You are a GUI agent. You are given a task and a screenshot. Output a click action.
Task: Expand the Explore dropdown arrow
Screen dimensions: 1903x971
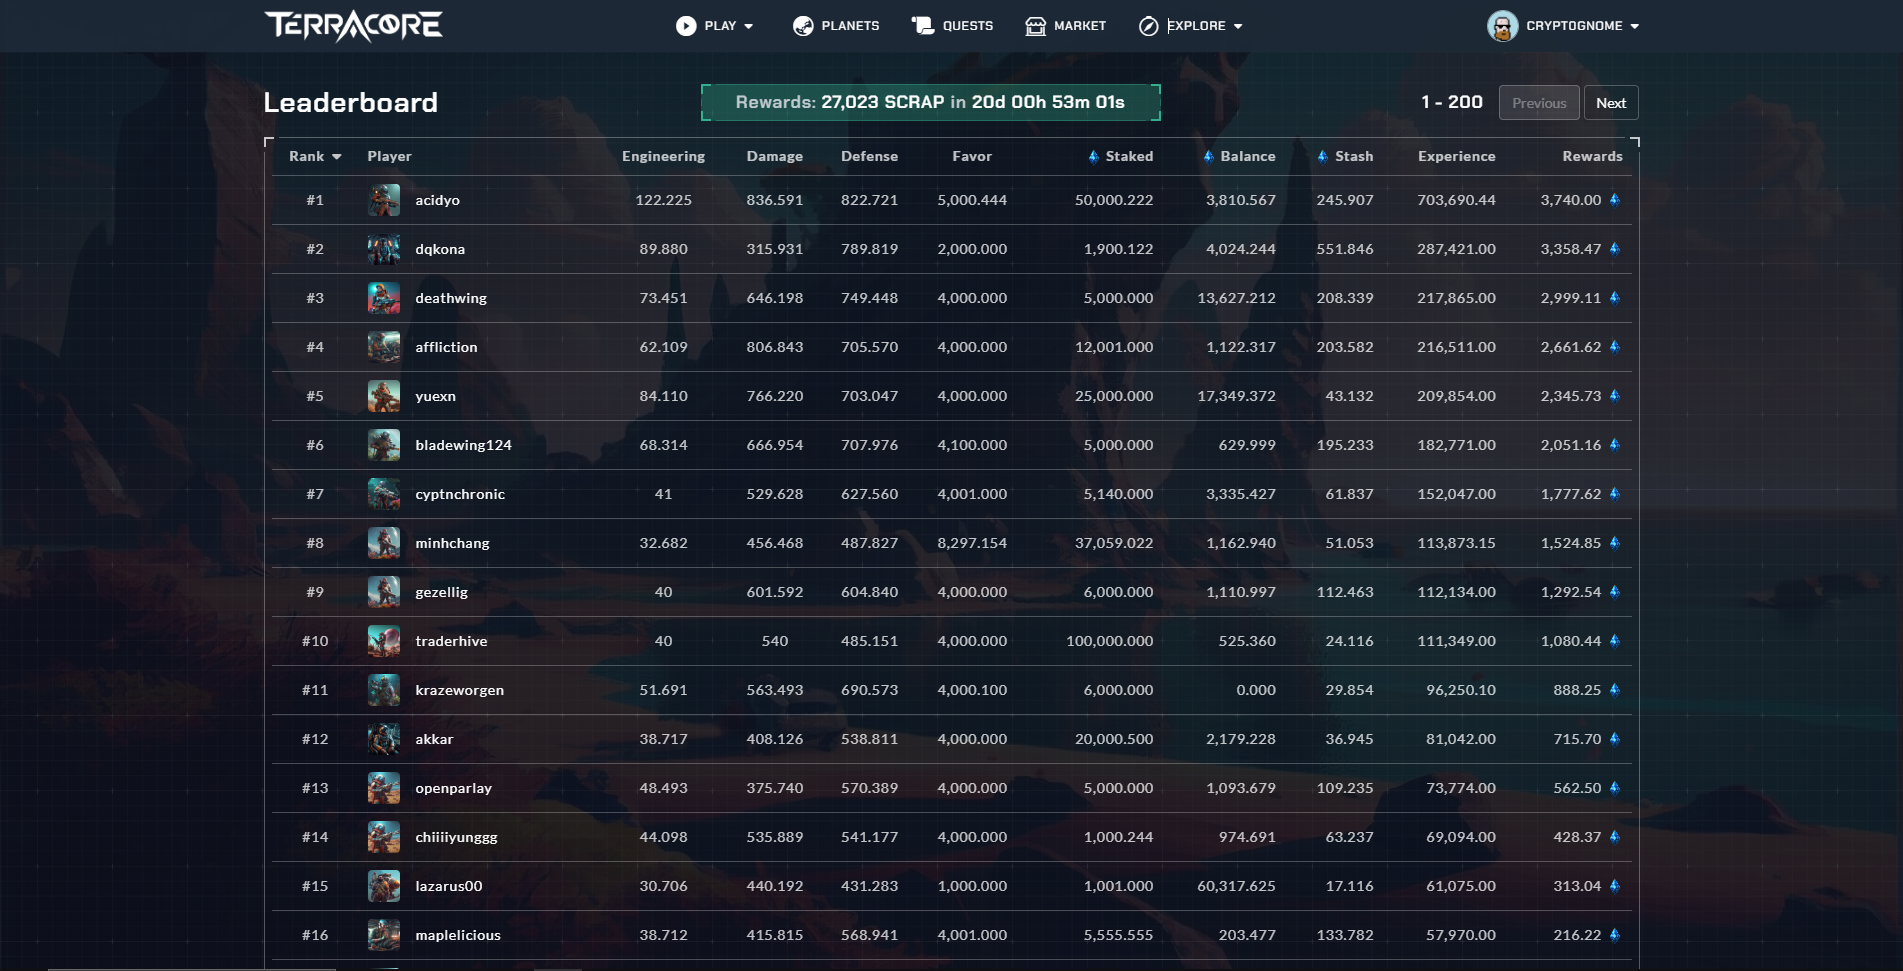pos(1238,27)
